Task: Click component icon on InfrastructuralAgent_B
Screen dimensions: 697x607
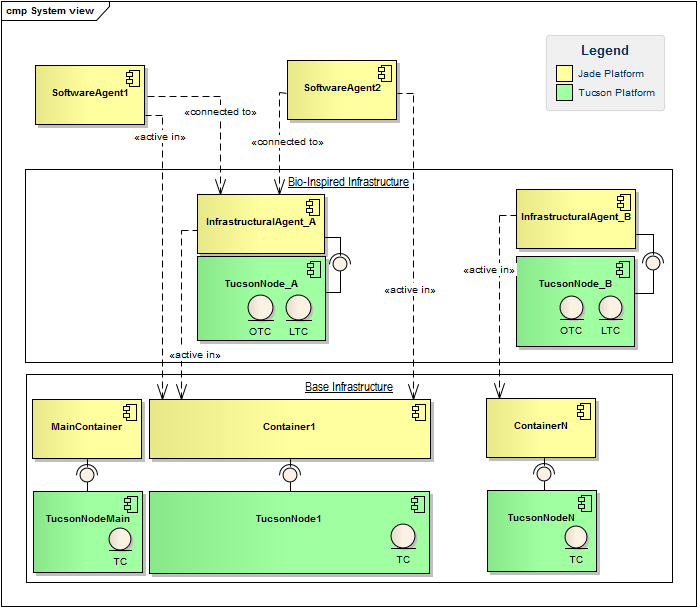Action: (624, 203)
